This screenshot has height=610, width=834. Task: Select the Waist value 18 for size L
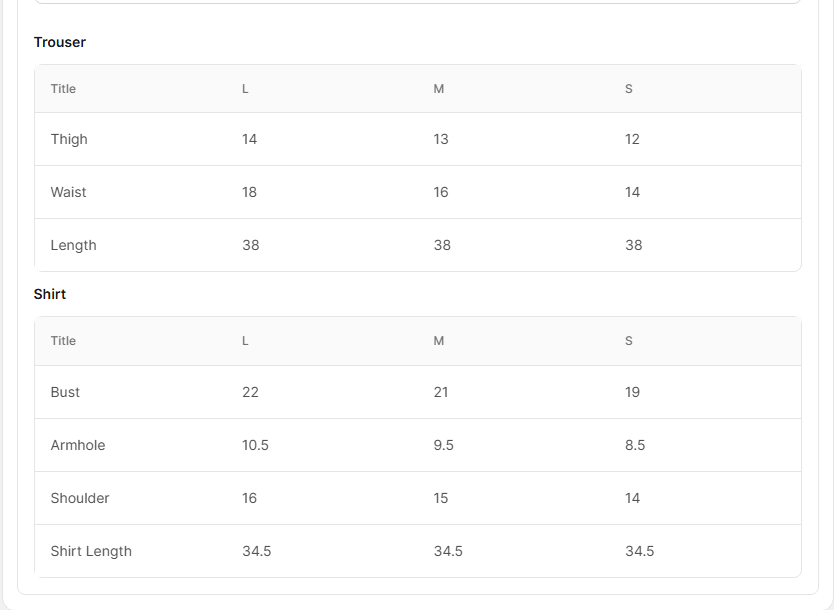[x=249, y=192]
